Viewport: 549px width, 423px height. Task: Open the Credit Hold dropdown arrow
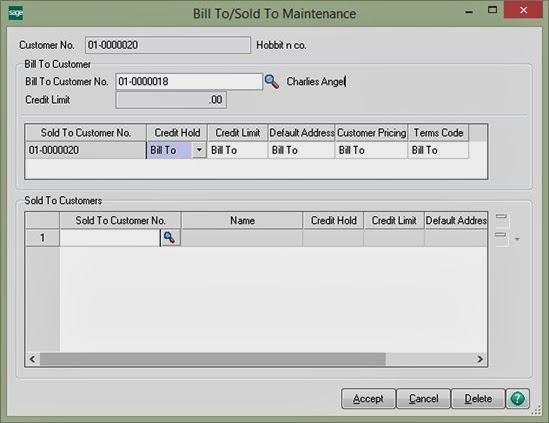[x=199, y=150]
